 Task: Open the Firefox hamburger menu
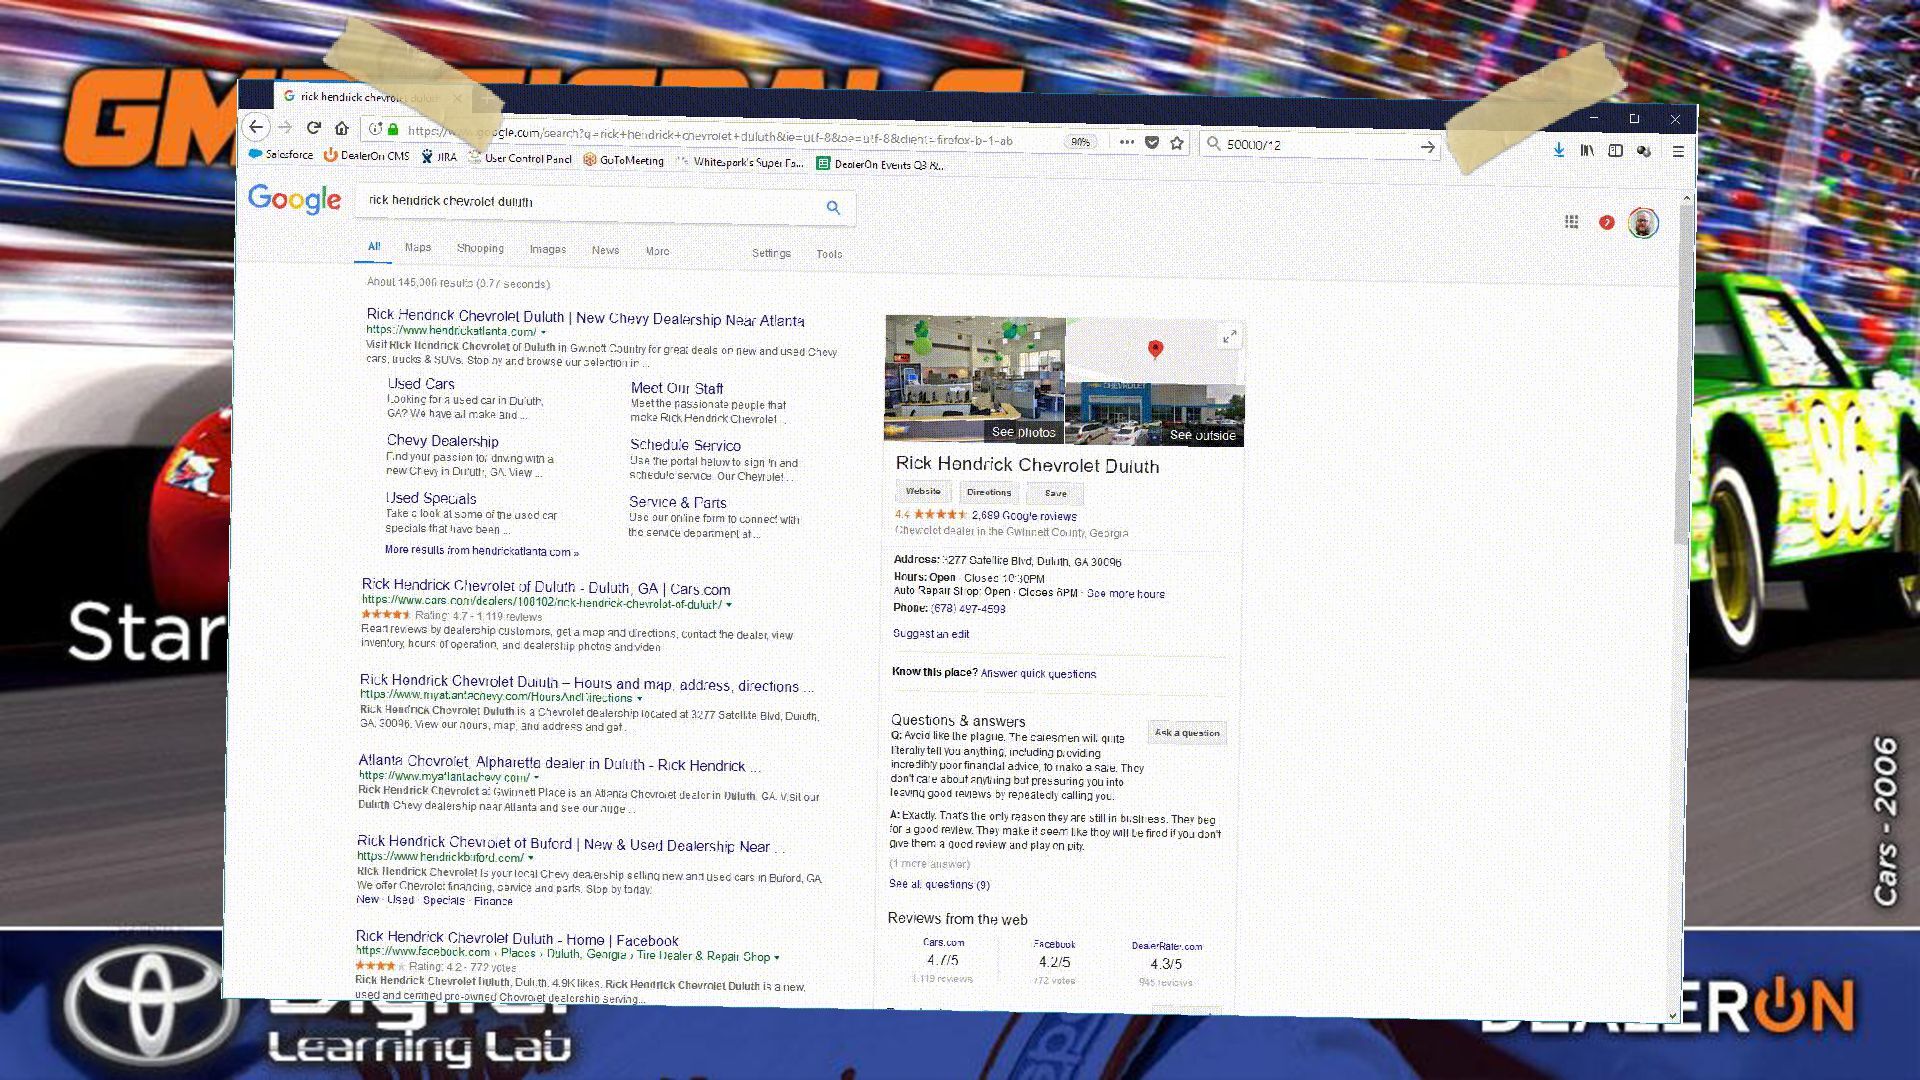click(1678, 151)
